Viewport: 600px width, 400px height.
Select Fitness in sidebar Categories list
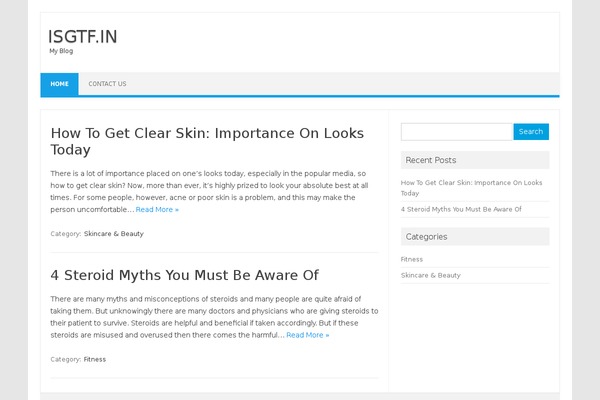tap(412, 259)
